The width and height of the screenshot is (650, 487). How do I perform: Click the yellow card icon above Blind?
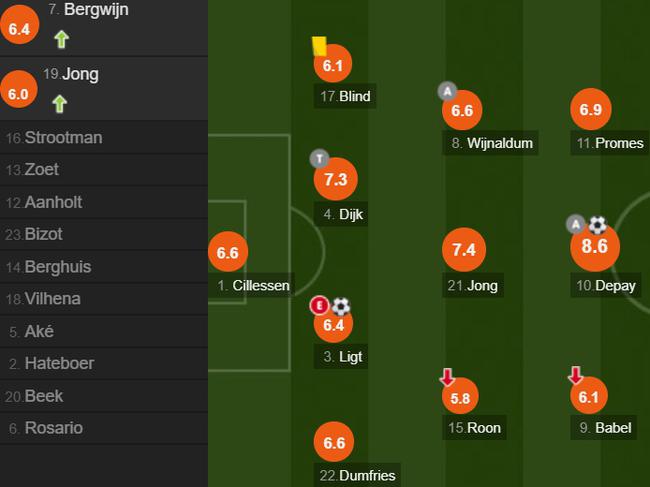(x=319, y=46)
